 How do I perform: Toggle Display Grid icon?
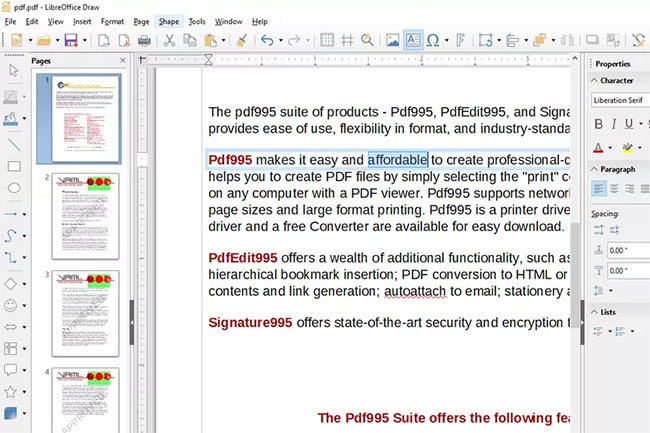click(327, 40)
